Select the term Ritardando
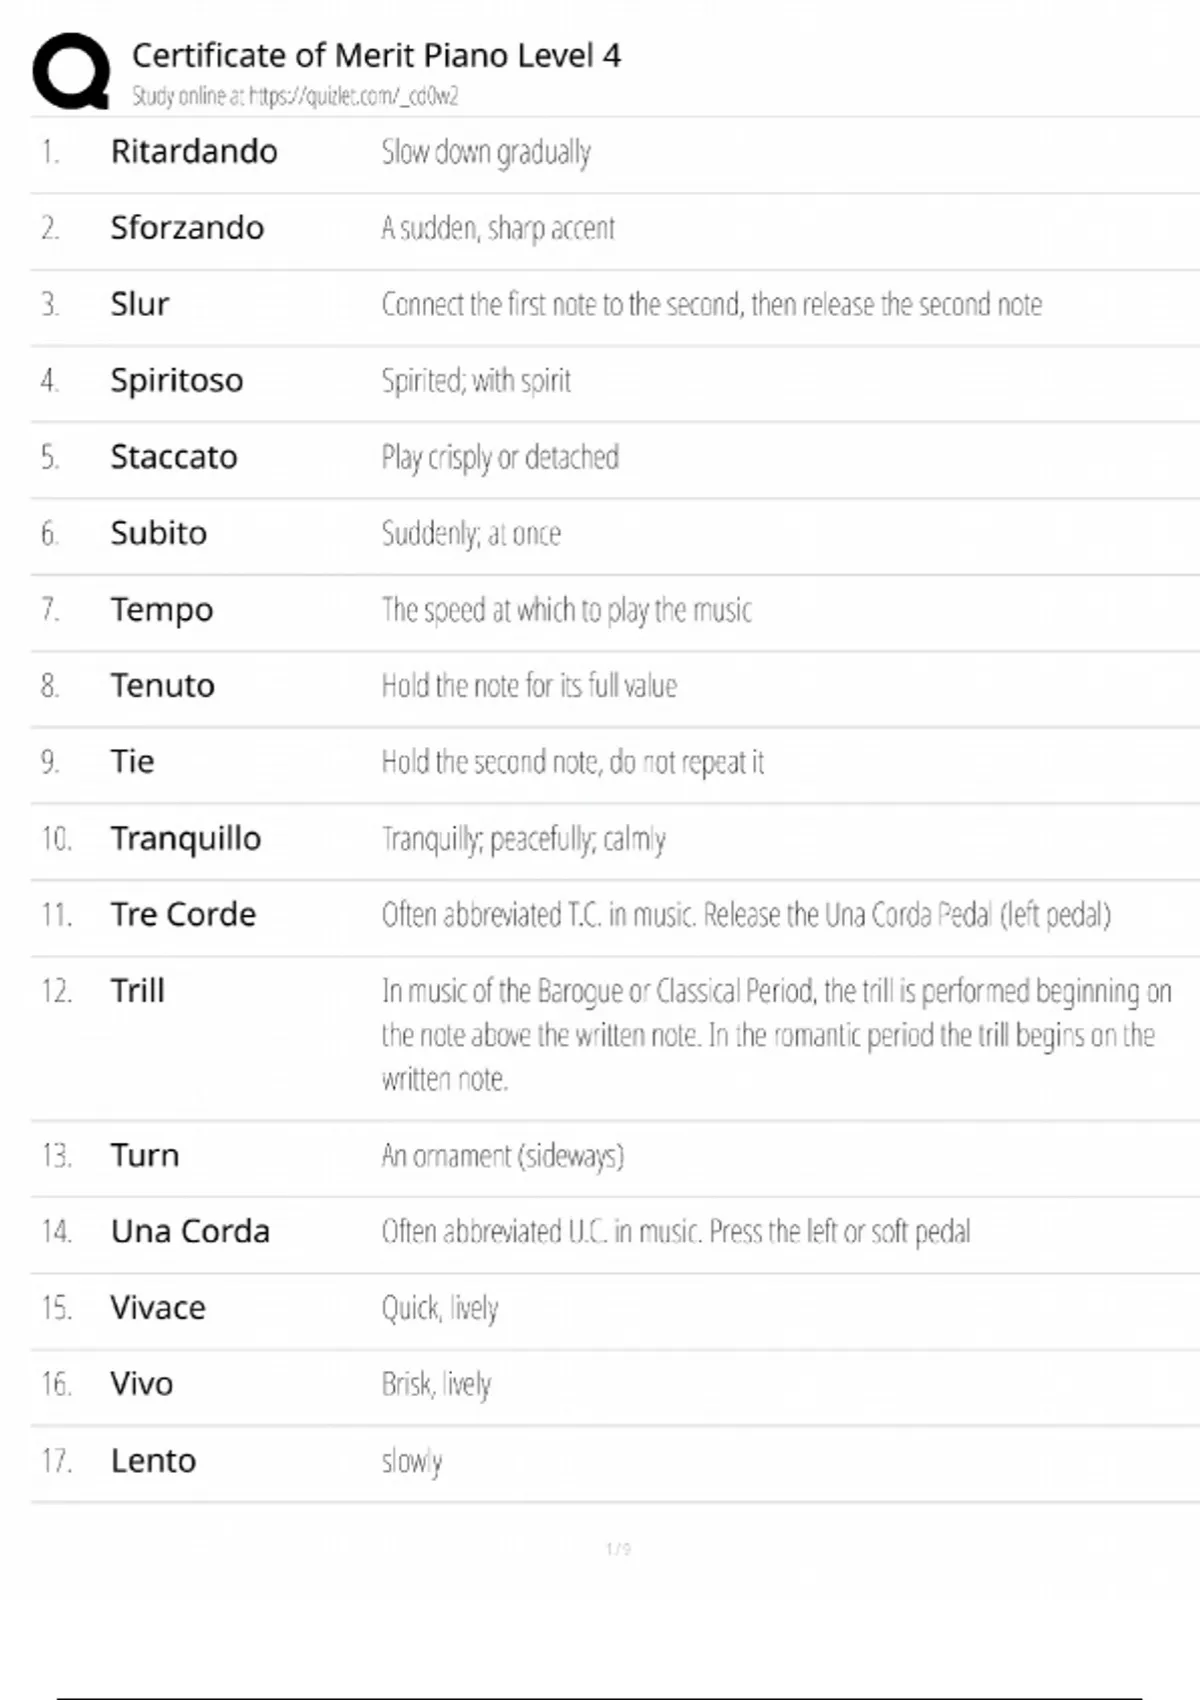This screenshot has height=1700, width=1200. [194, 152]
